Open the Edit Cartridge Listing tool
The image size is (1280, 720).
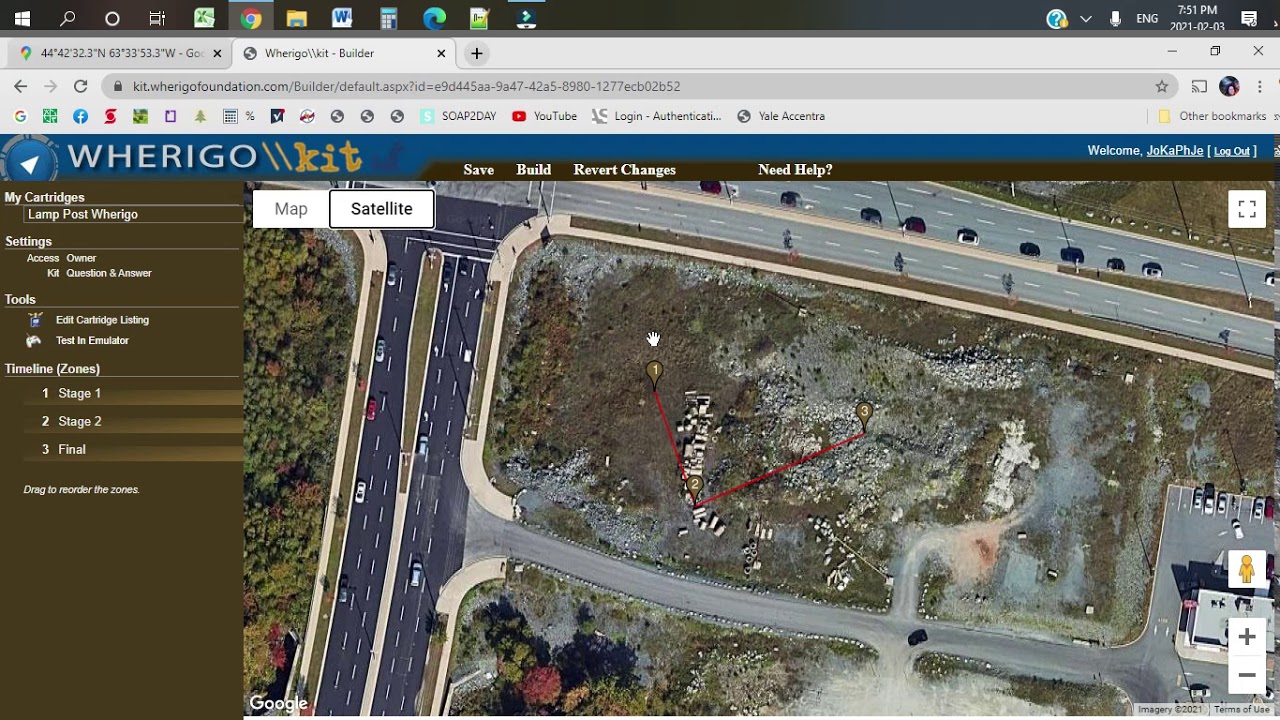click(x=102, y=320)
